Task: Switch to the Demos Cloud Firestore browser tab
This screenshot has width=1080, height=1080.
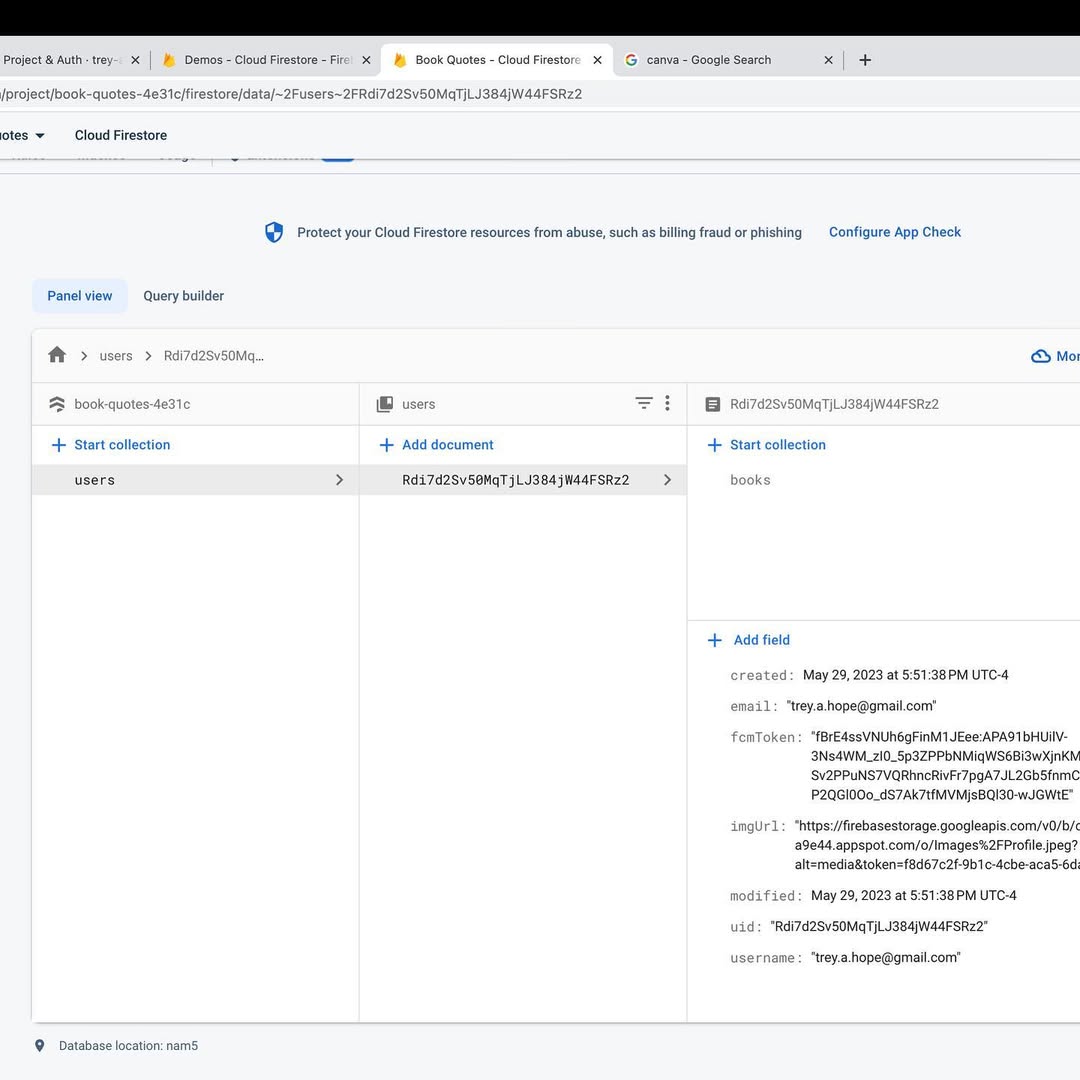Action: pos(267,60)
